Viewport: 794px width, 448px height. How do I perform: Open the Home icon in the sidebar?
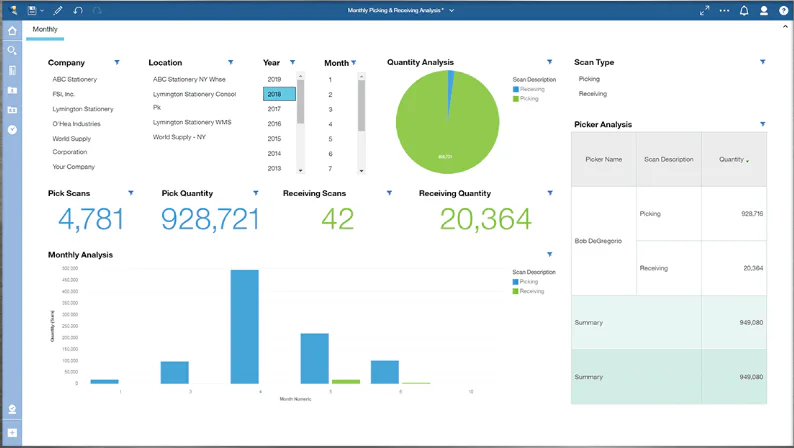[12, 31]
